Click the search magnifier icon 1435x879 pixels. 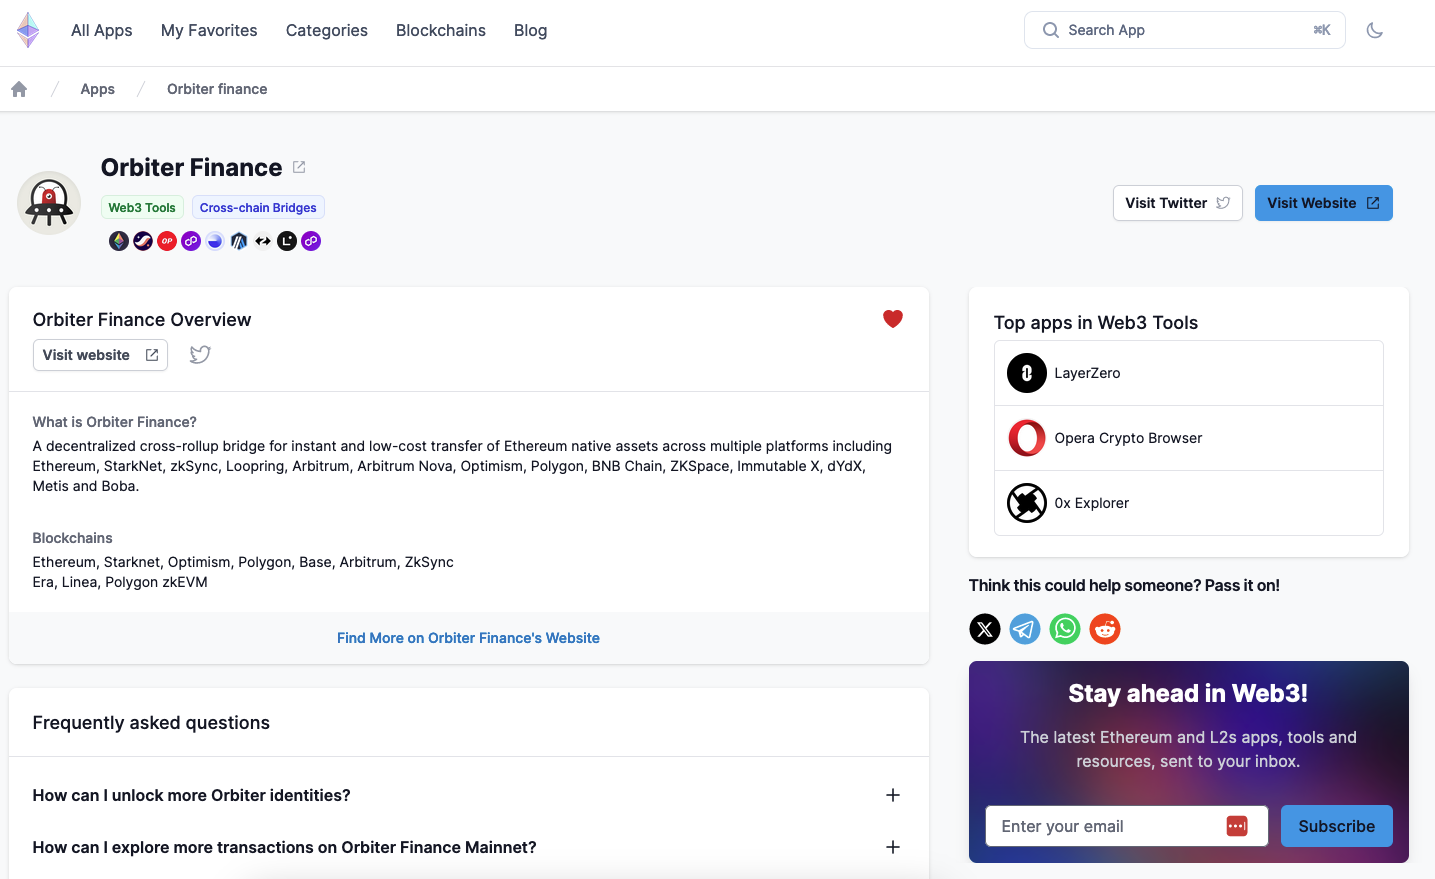(x=1051, y=30)
